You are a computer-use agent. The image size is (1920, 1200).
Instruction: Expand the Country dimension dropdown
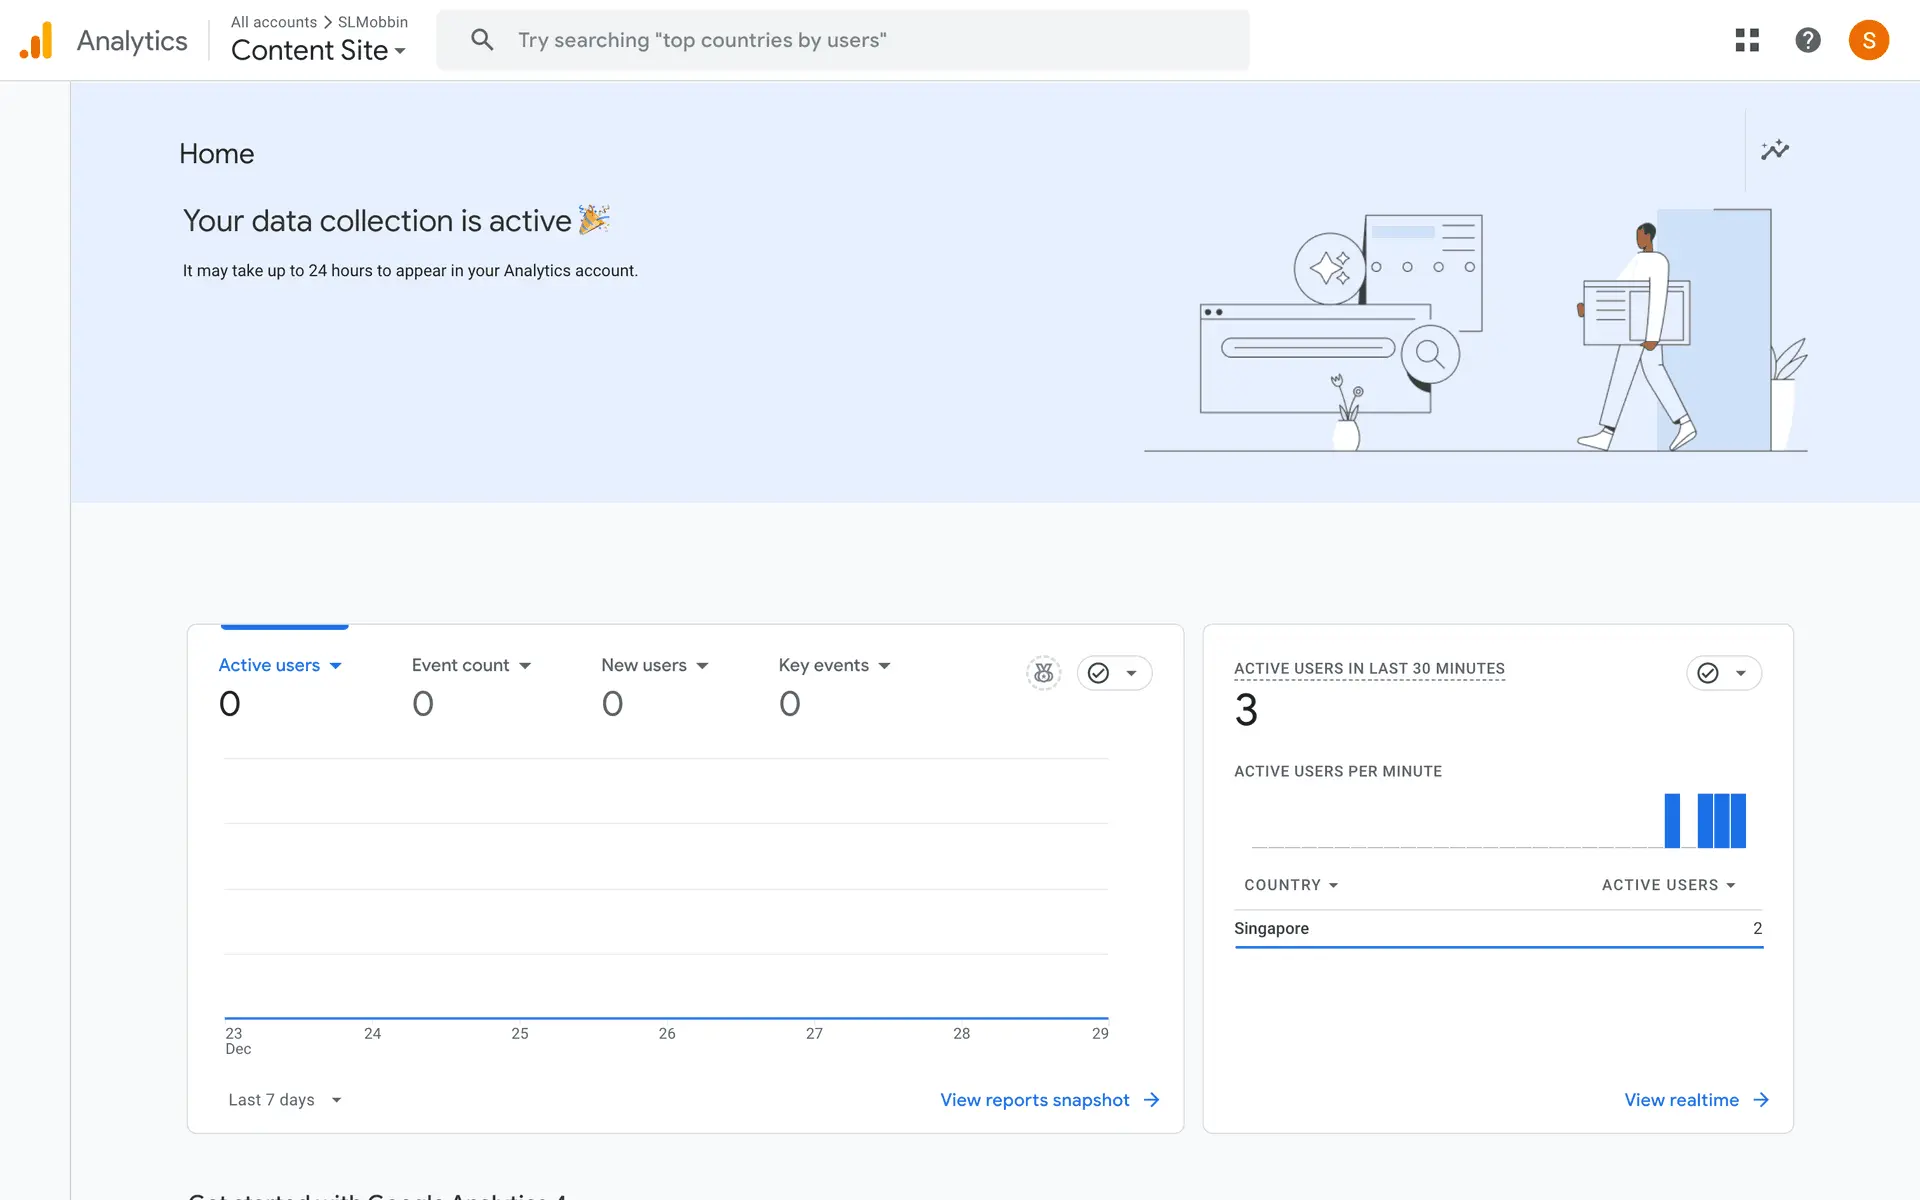pos(1290,885)
